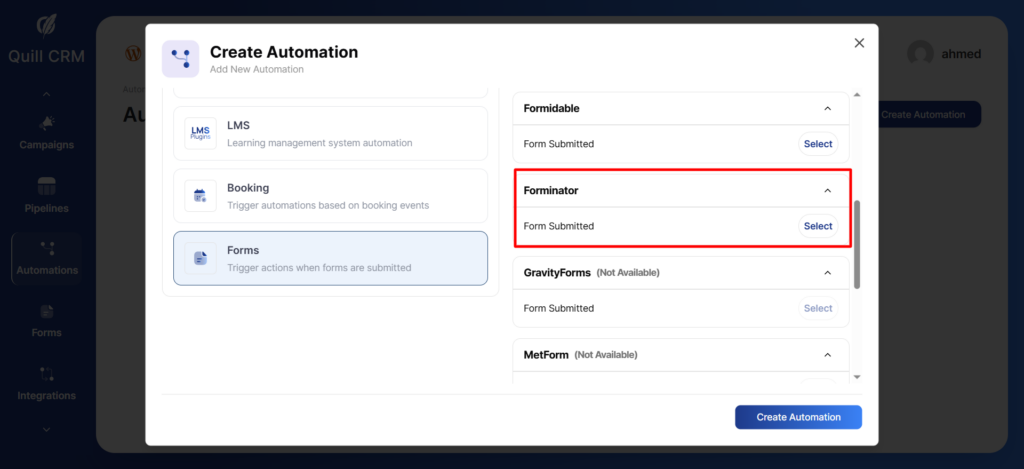Collapse the Formidable section chevron
Screen dimensions: 1024x469
click(x=827, y=108)
